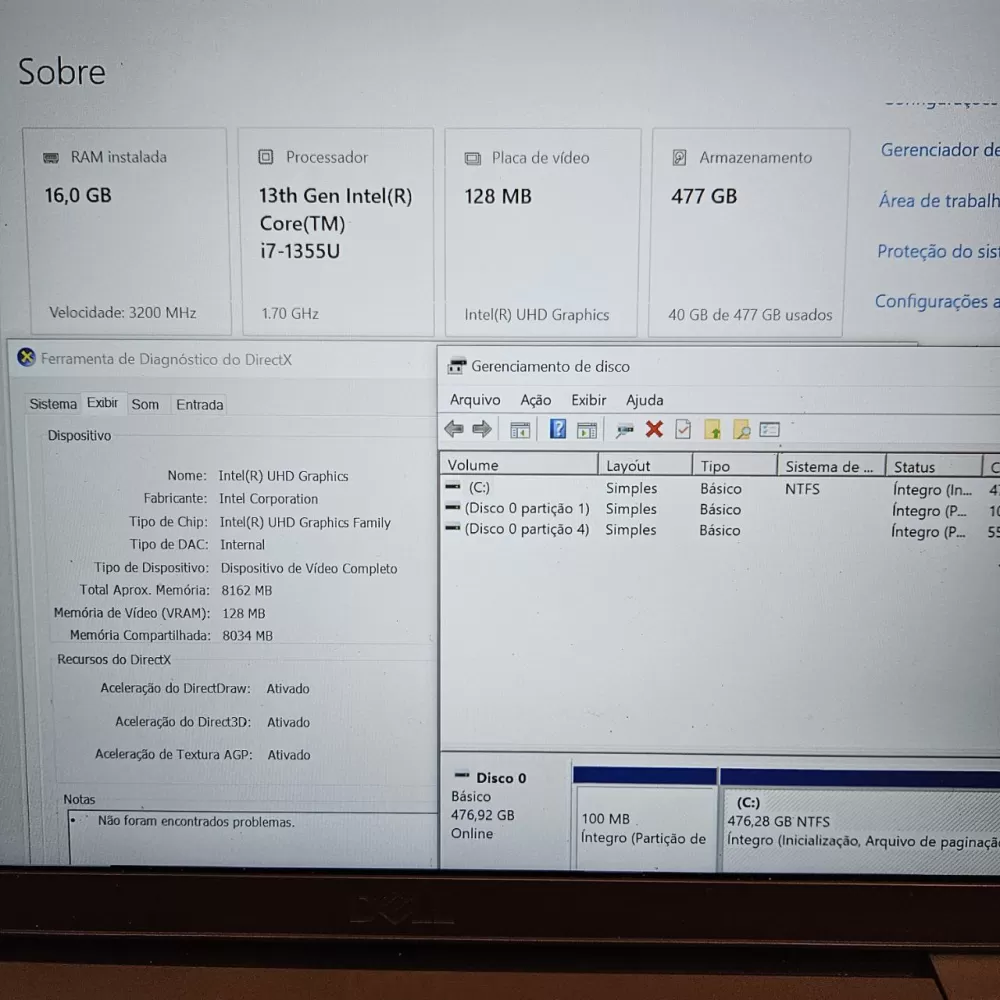Click the Armazenamento 477 GB card
Screen dimensions: 1000x1000
pos(750,233)
